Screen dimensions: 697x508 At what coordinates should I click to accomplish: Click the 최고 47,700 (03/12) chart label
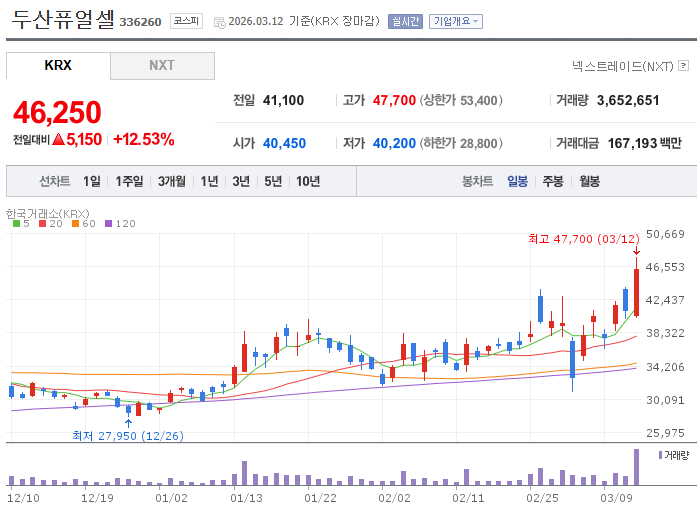pos(584,239)
